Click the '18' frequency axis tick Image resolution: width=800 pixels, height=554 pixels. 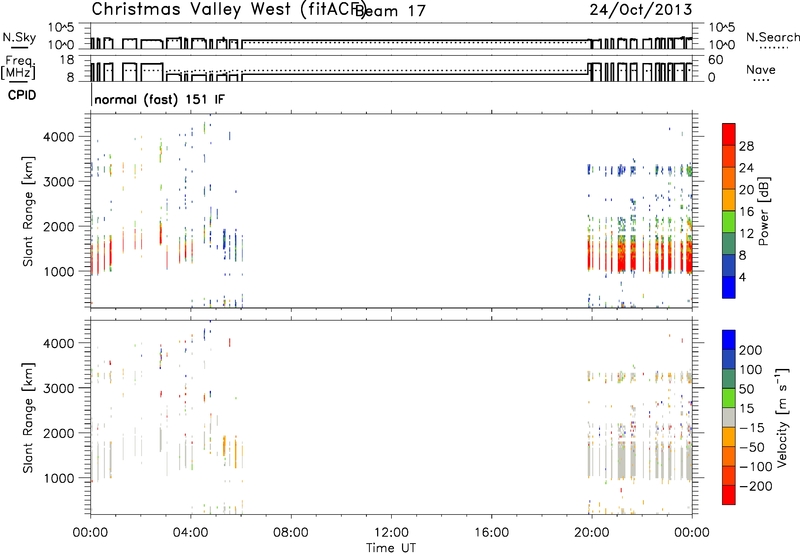click(66, 60)
